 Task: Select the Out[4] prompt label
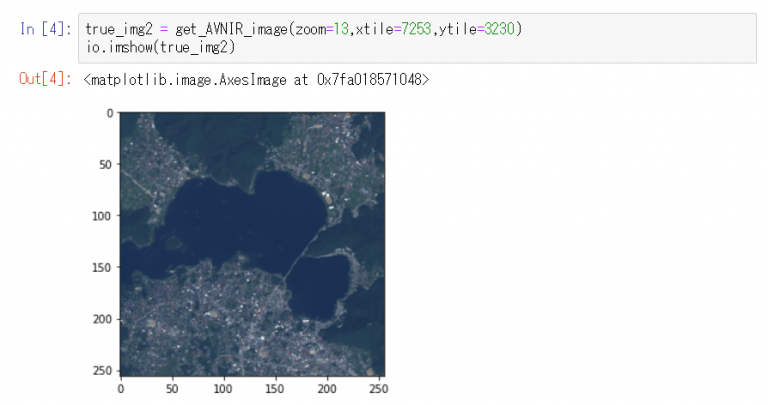pyautogui.click(x=46, y=78)
